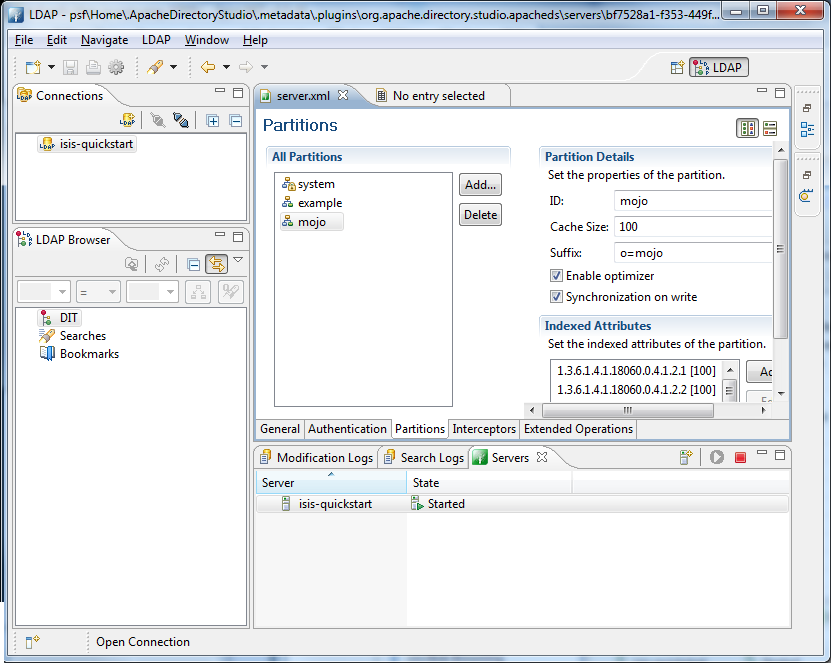Open the New Server wizard in Servers view

tap(686, 457)
